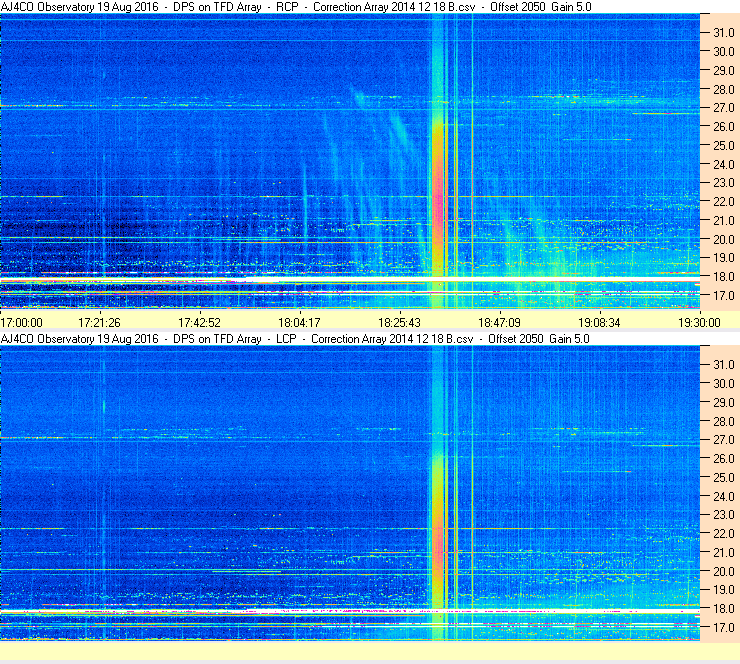Click the 17.0 frequency label in RCP plot

(724, 296)
